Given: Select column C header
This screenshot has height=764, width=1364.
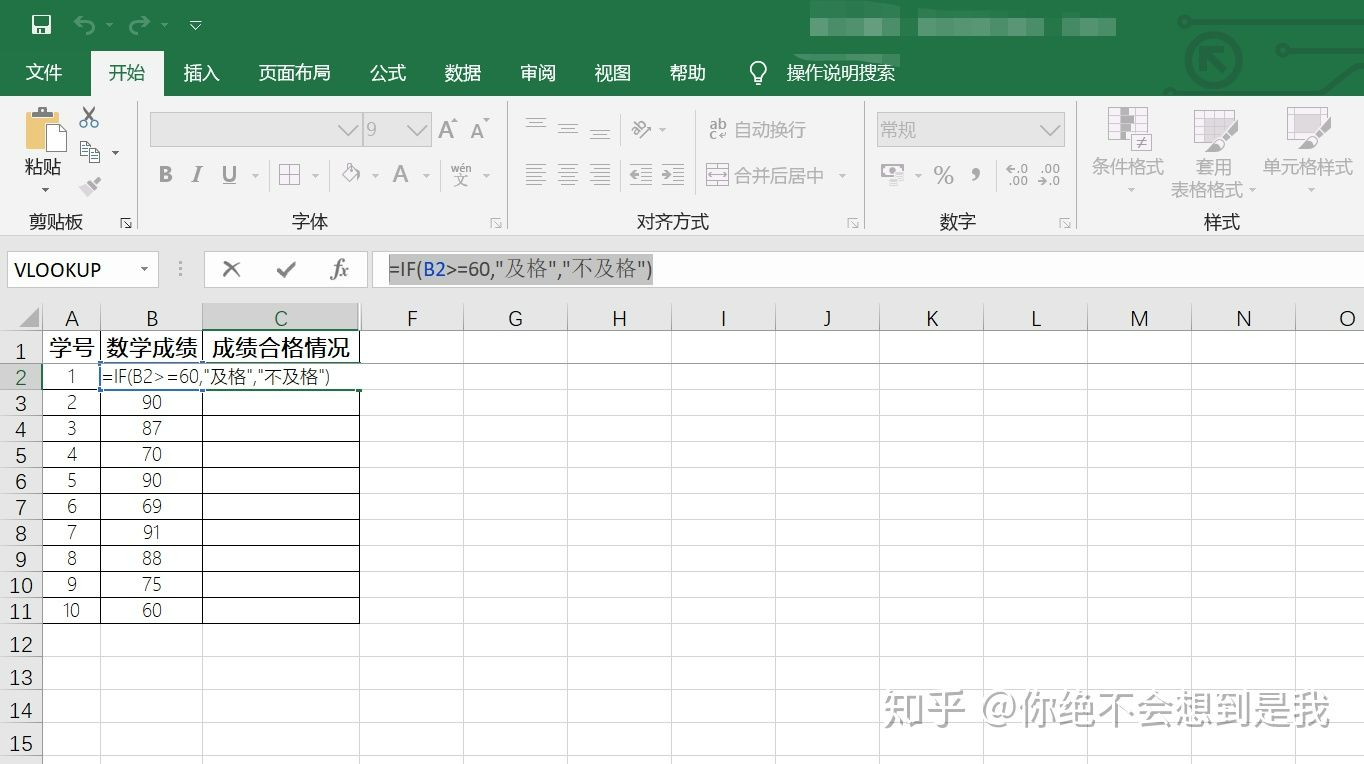Looking at the screenshot, I should 281,318.
